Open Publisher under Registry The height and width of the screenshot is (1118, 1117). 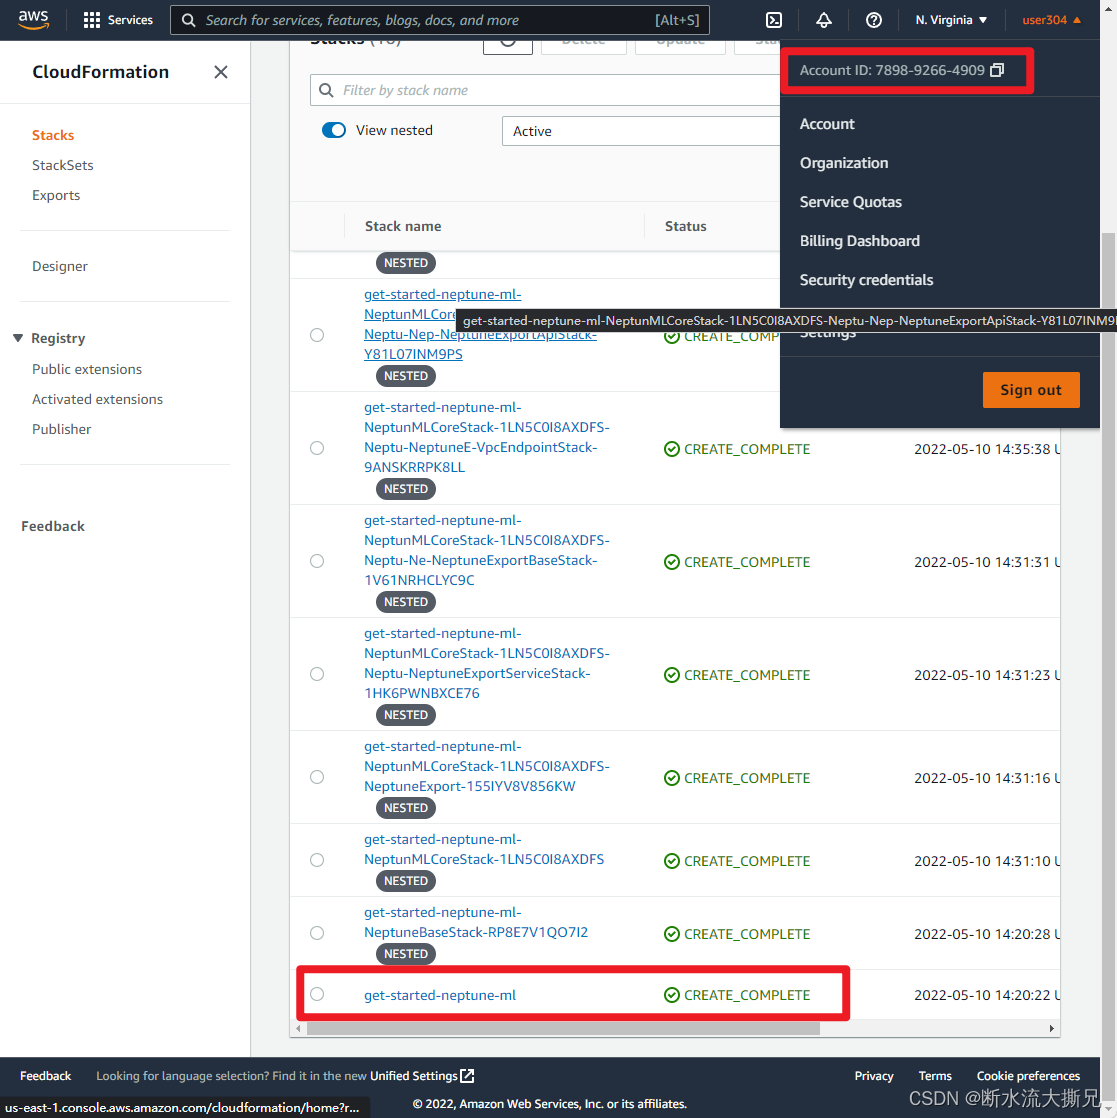(61, 429)
